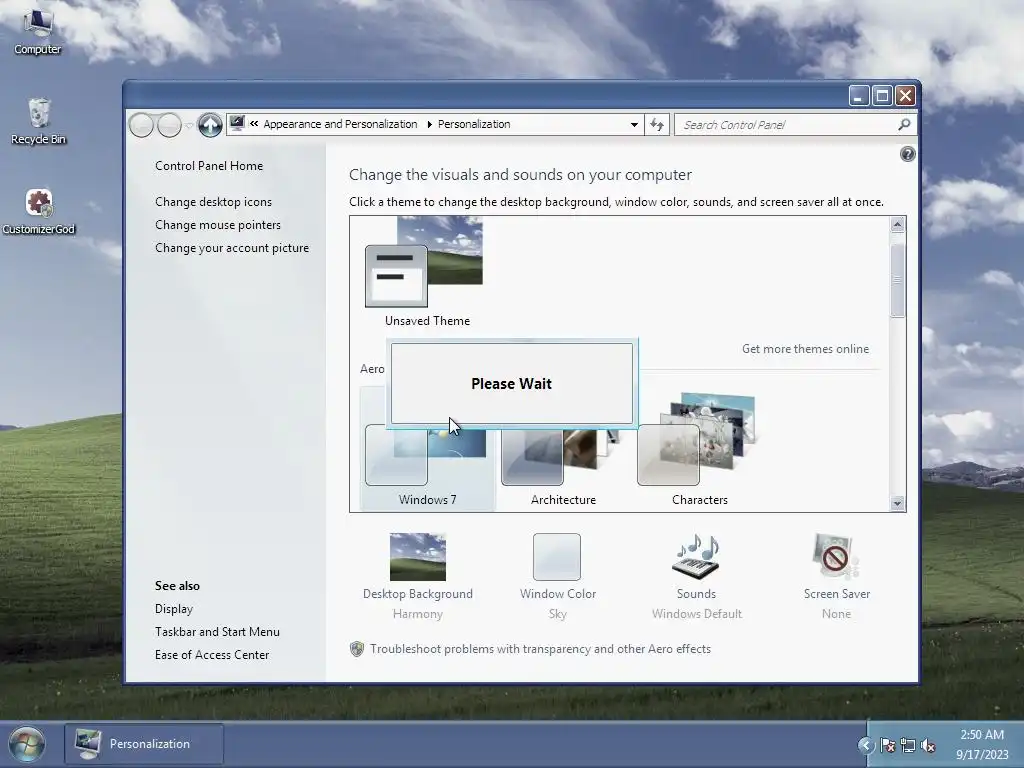This screenshot has height=768, width=1024.
Task: Open the clock showing 2:50 AM
Action: coord(982,744)
